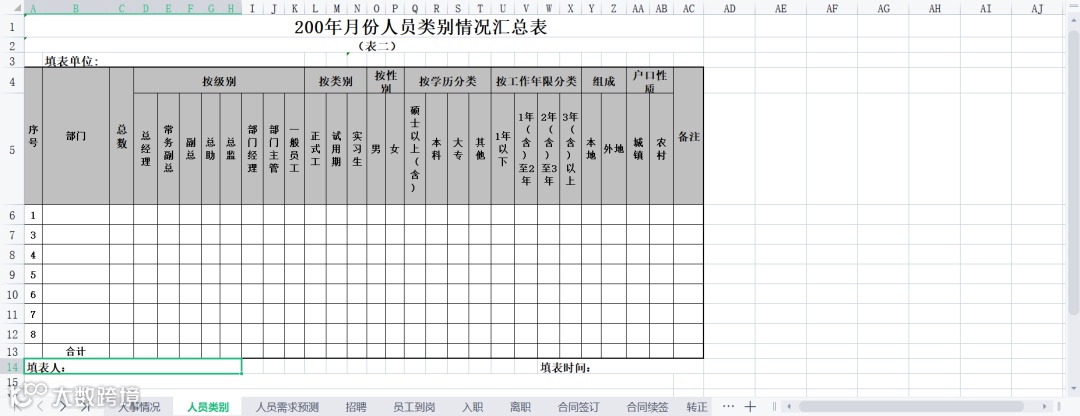Select column AI header

pyautogui.click(x=986, y=8)
